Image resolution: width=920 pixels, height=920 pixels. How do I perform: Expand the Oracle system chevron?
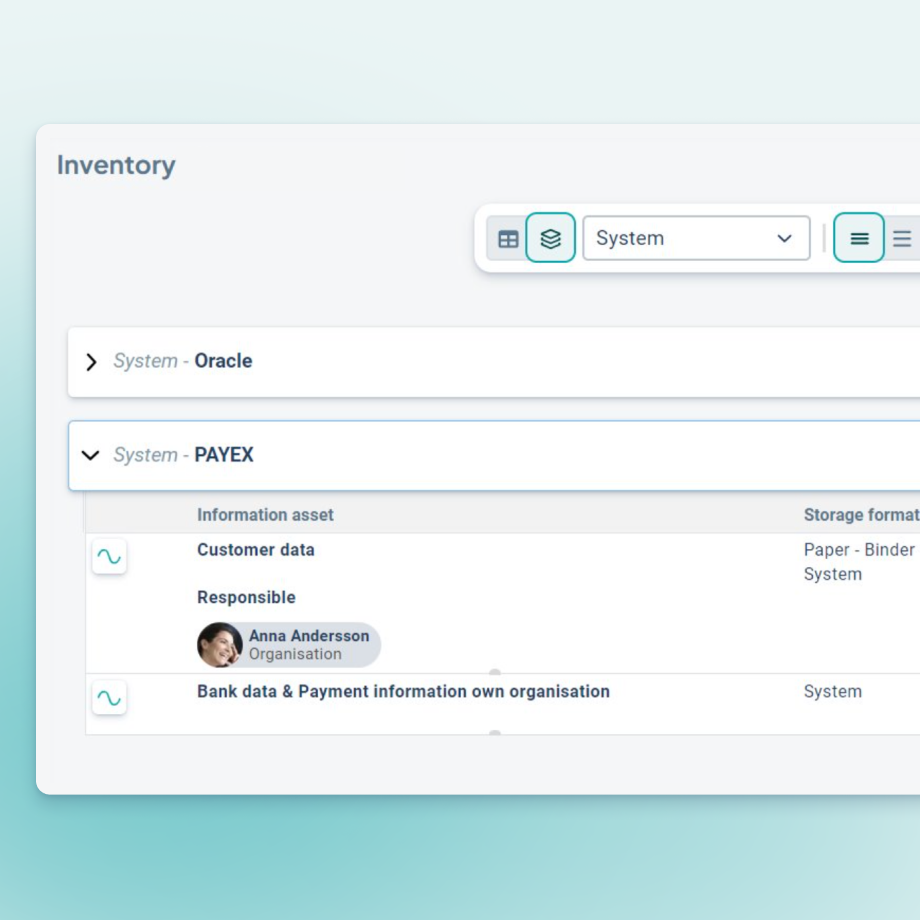[91, 362]
